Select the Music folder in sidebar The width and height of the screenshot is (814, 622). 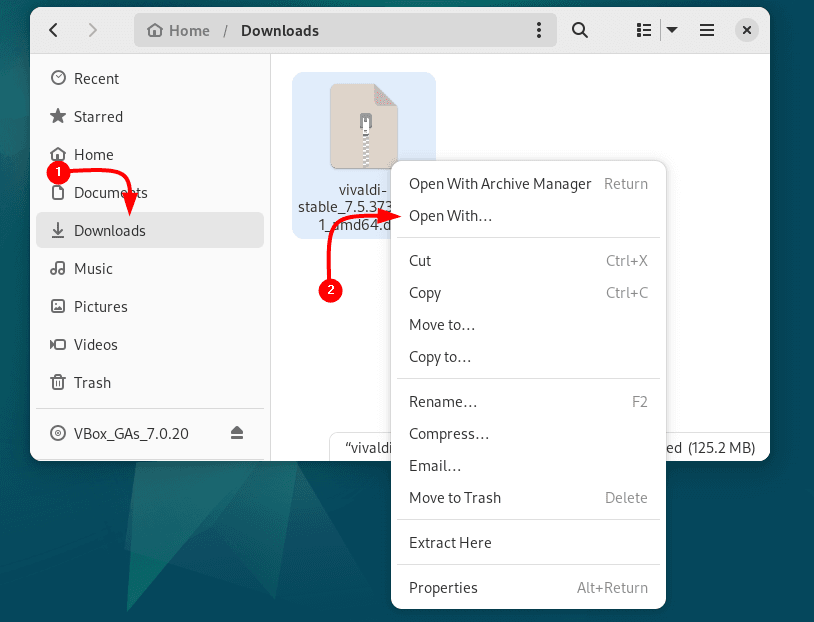click(93, 269)
